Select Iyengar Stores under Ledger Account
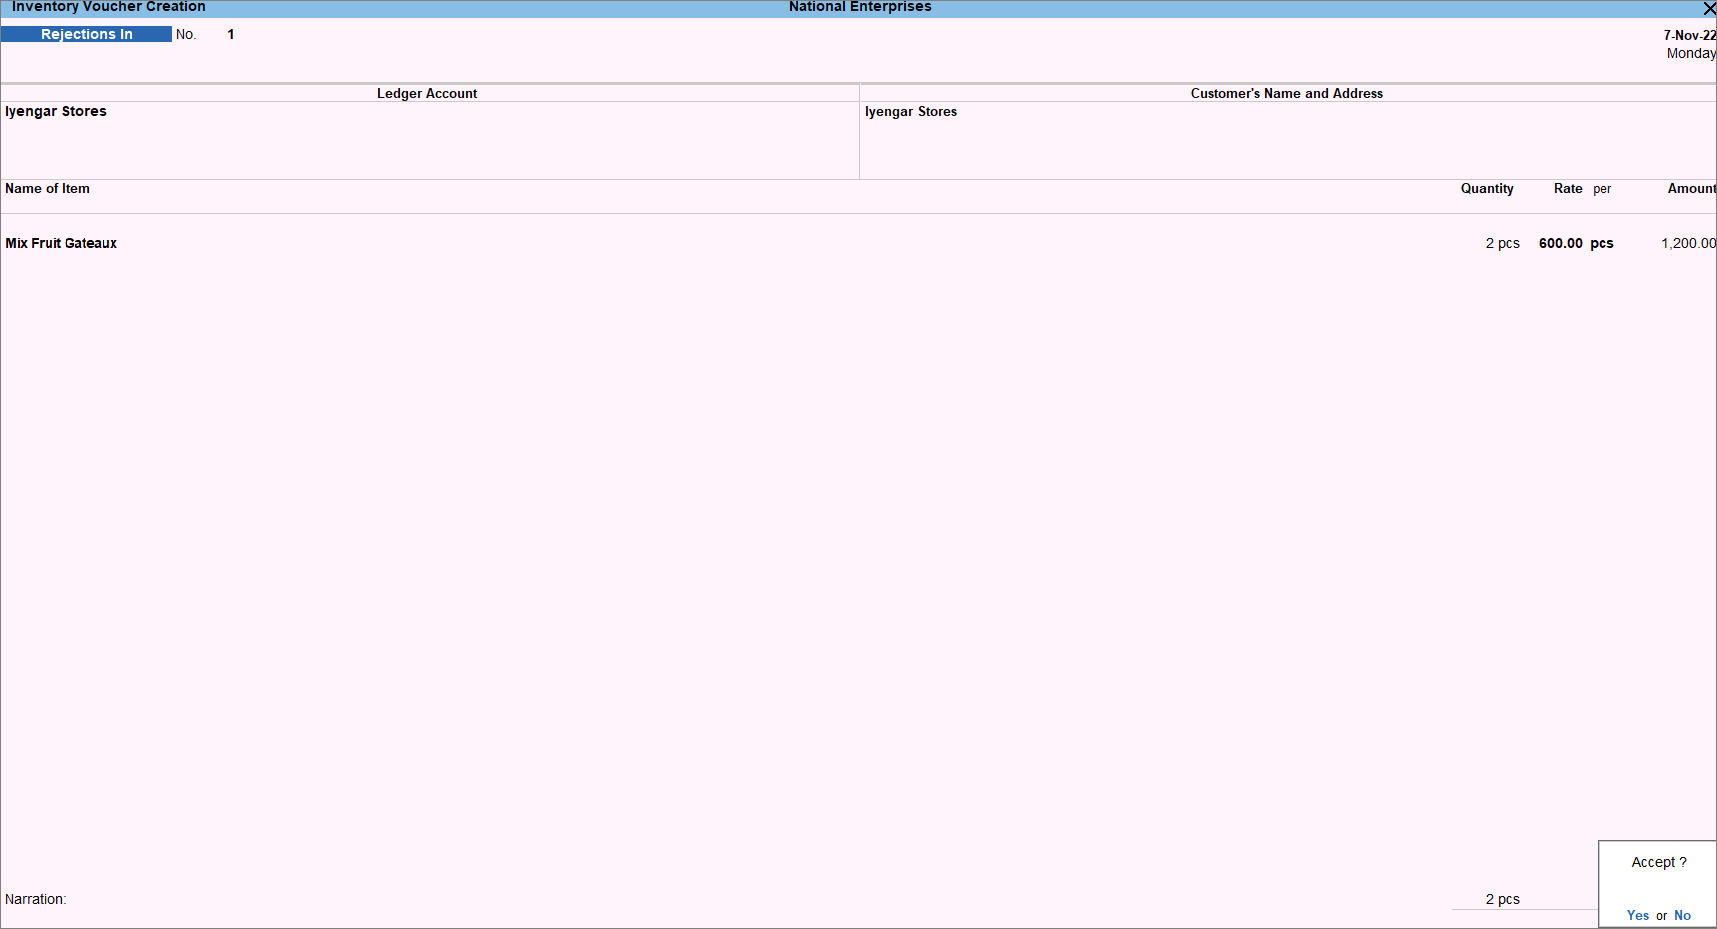The image size is (1717, 929). [56, 111]
